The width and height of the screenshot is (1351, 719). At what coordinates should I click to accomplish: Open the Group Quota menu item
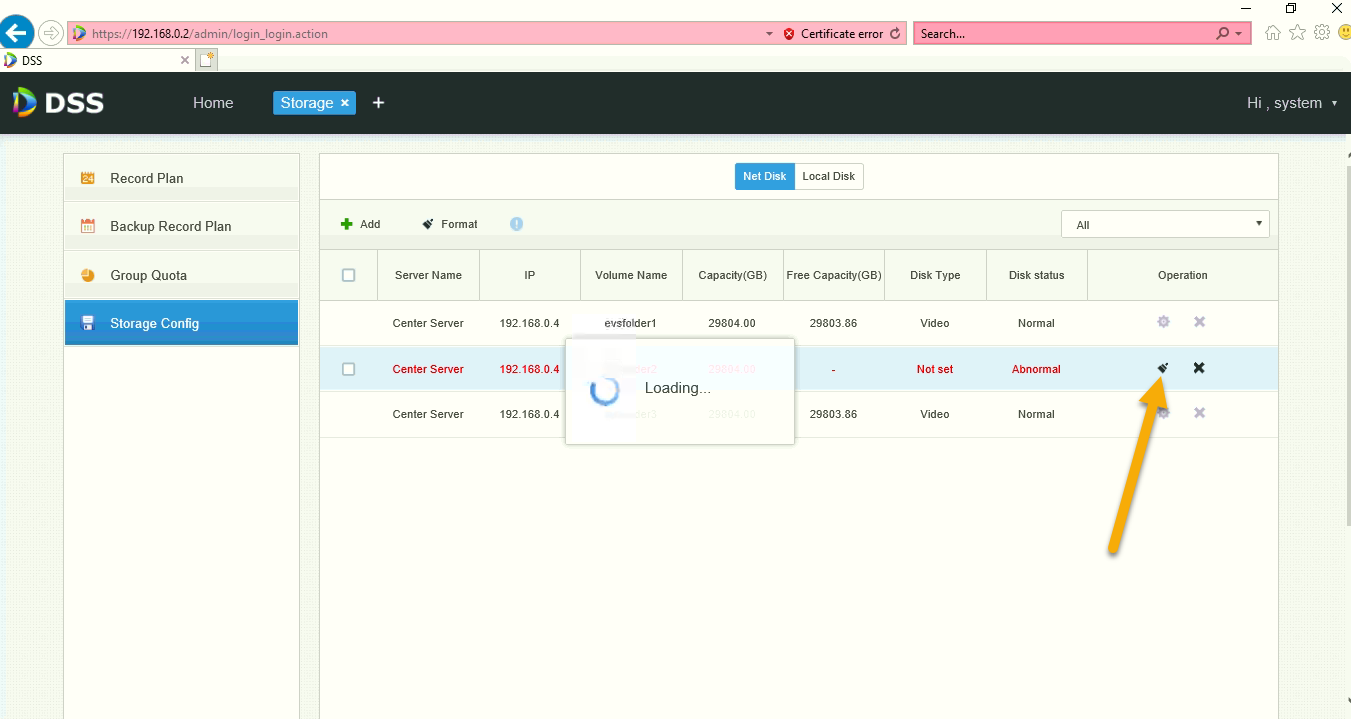[182, 275]
